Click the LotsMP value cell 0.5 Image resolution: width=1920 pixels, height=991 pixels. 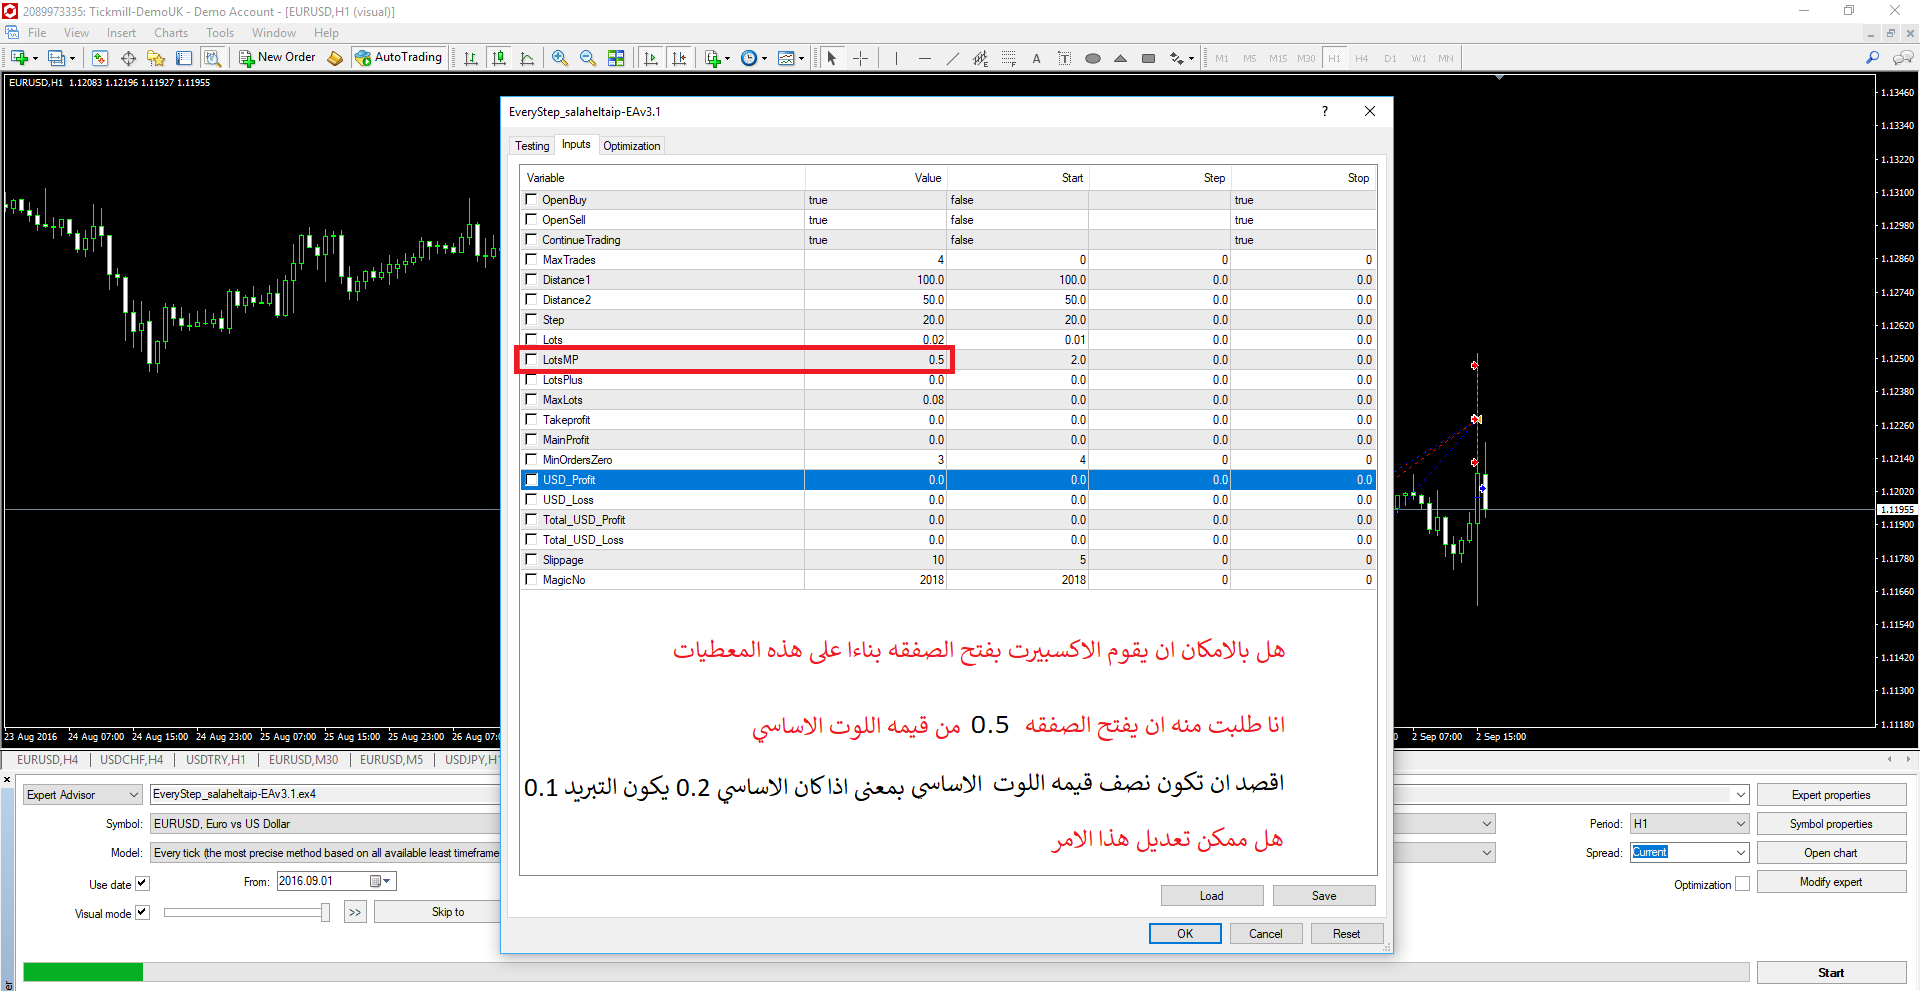(x=875, y=359)
